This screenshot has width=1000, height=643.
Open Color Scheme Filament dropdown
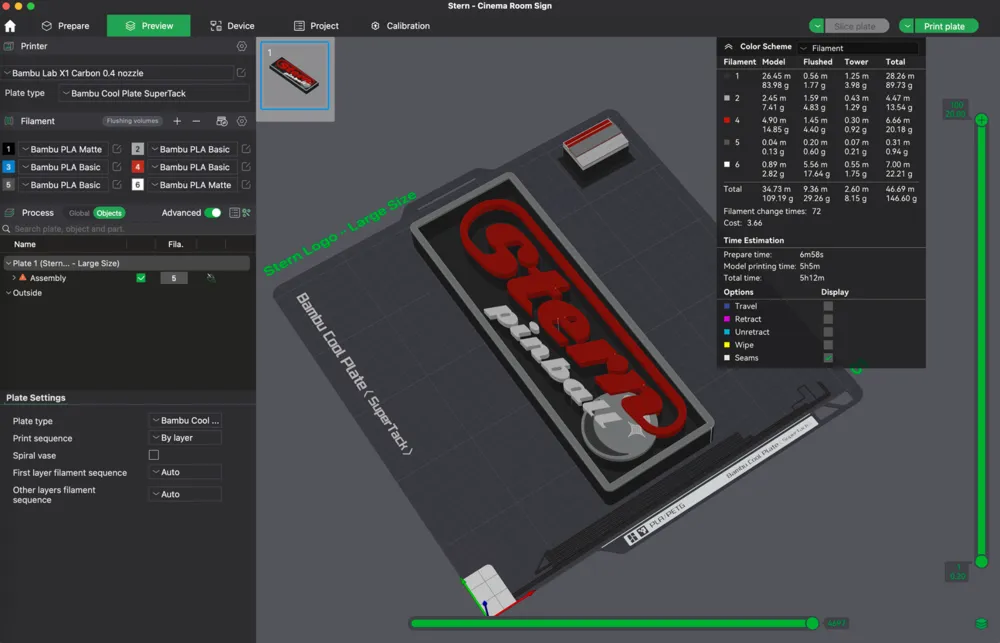click(858, 48)
